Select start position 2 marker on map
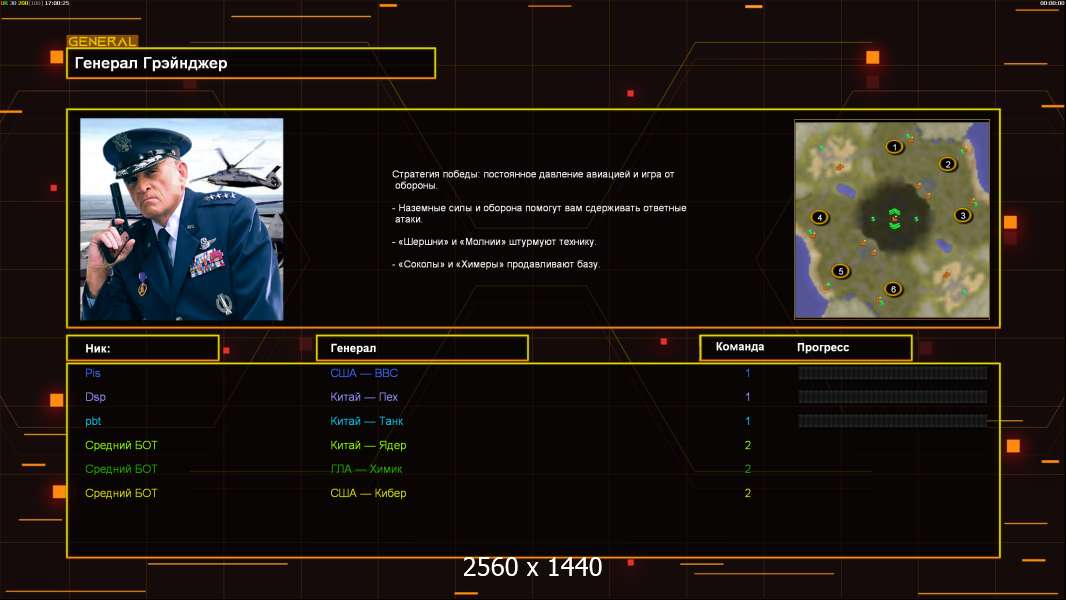1066x600 pixels. 948,164
